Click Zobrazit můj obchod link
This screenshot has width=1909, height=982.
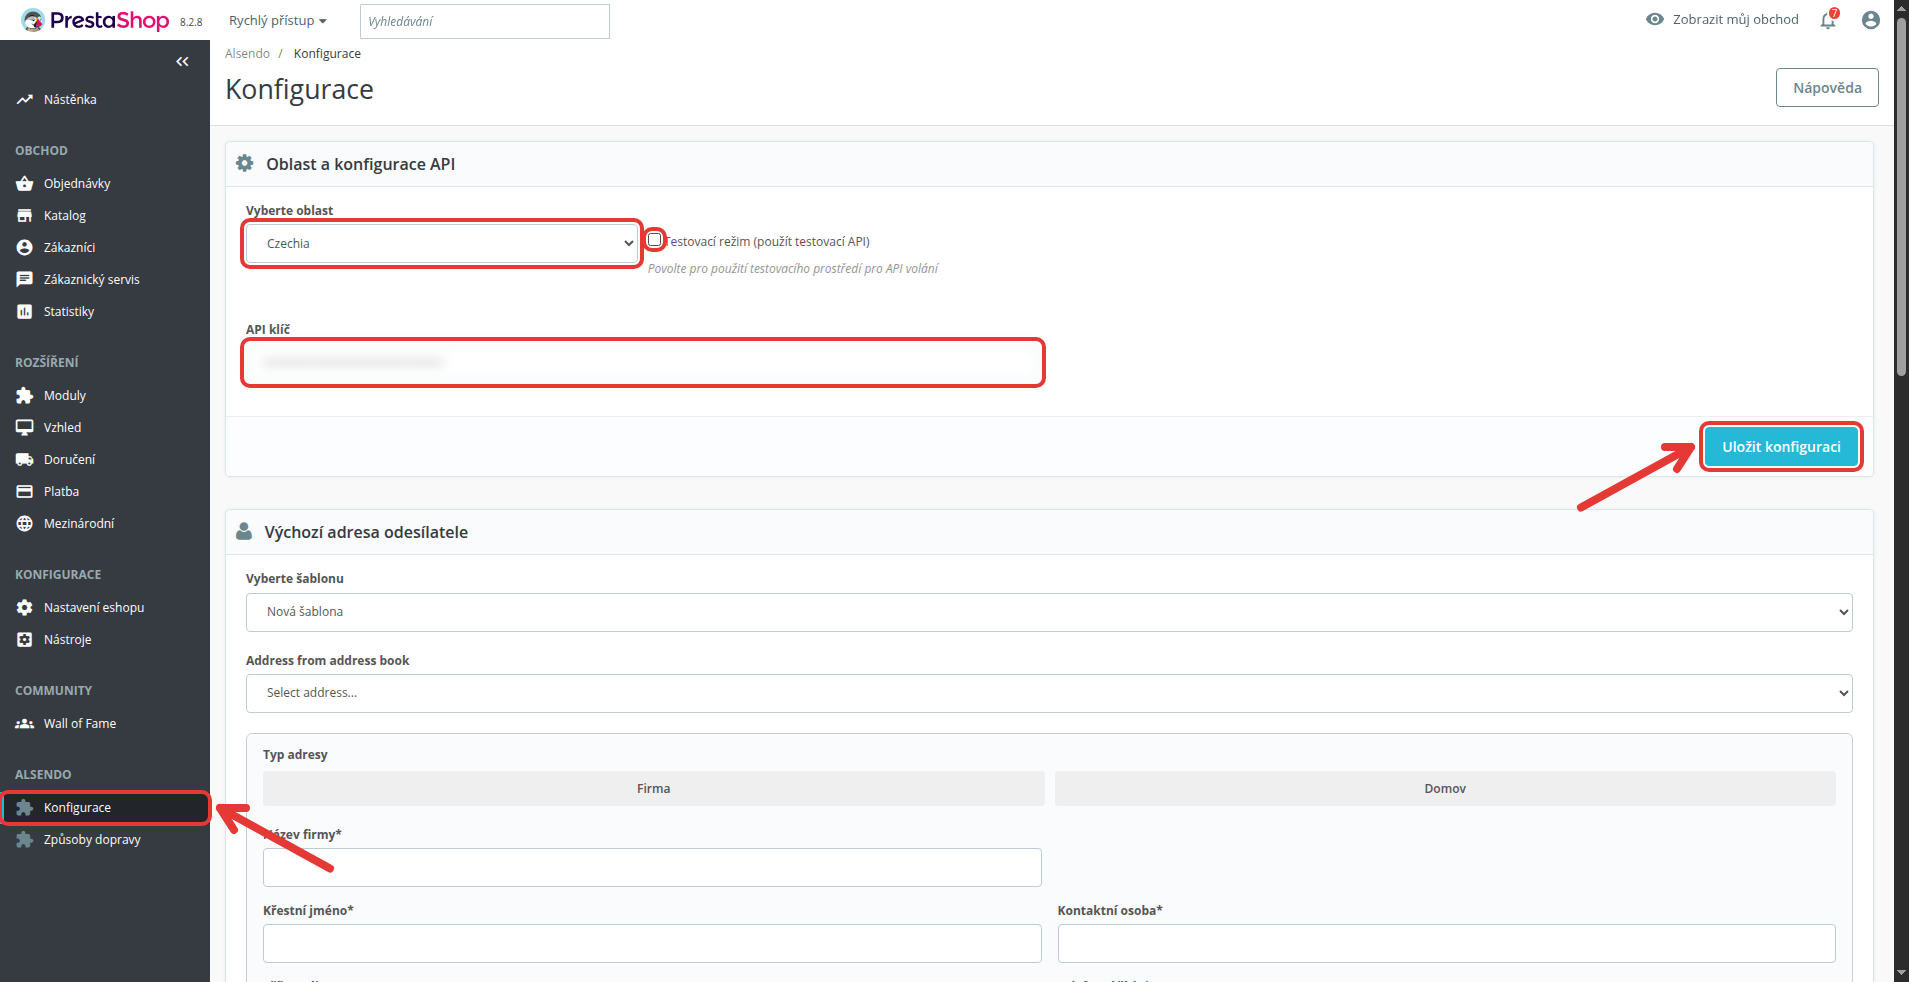point(1736,19)
